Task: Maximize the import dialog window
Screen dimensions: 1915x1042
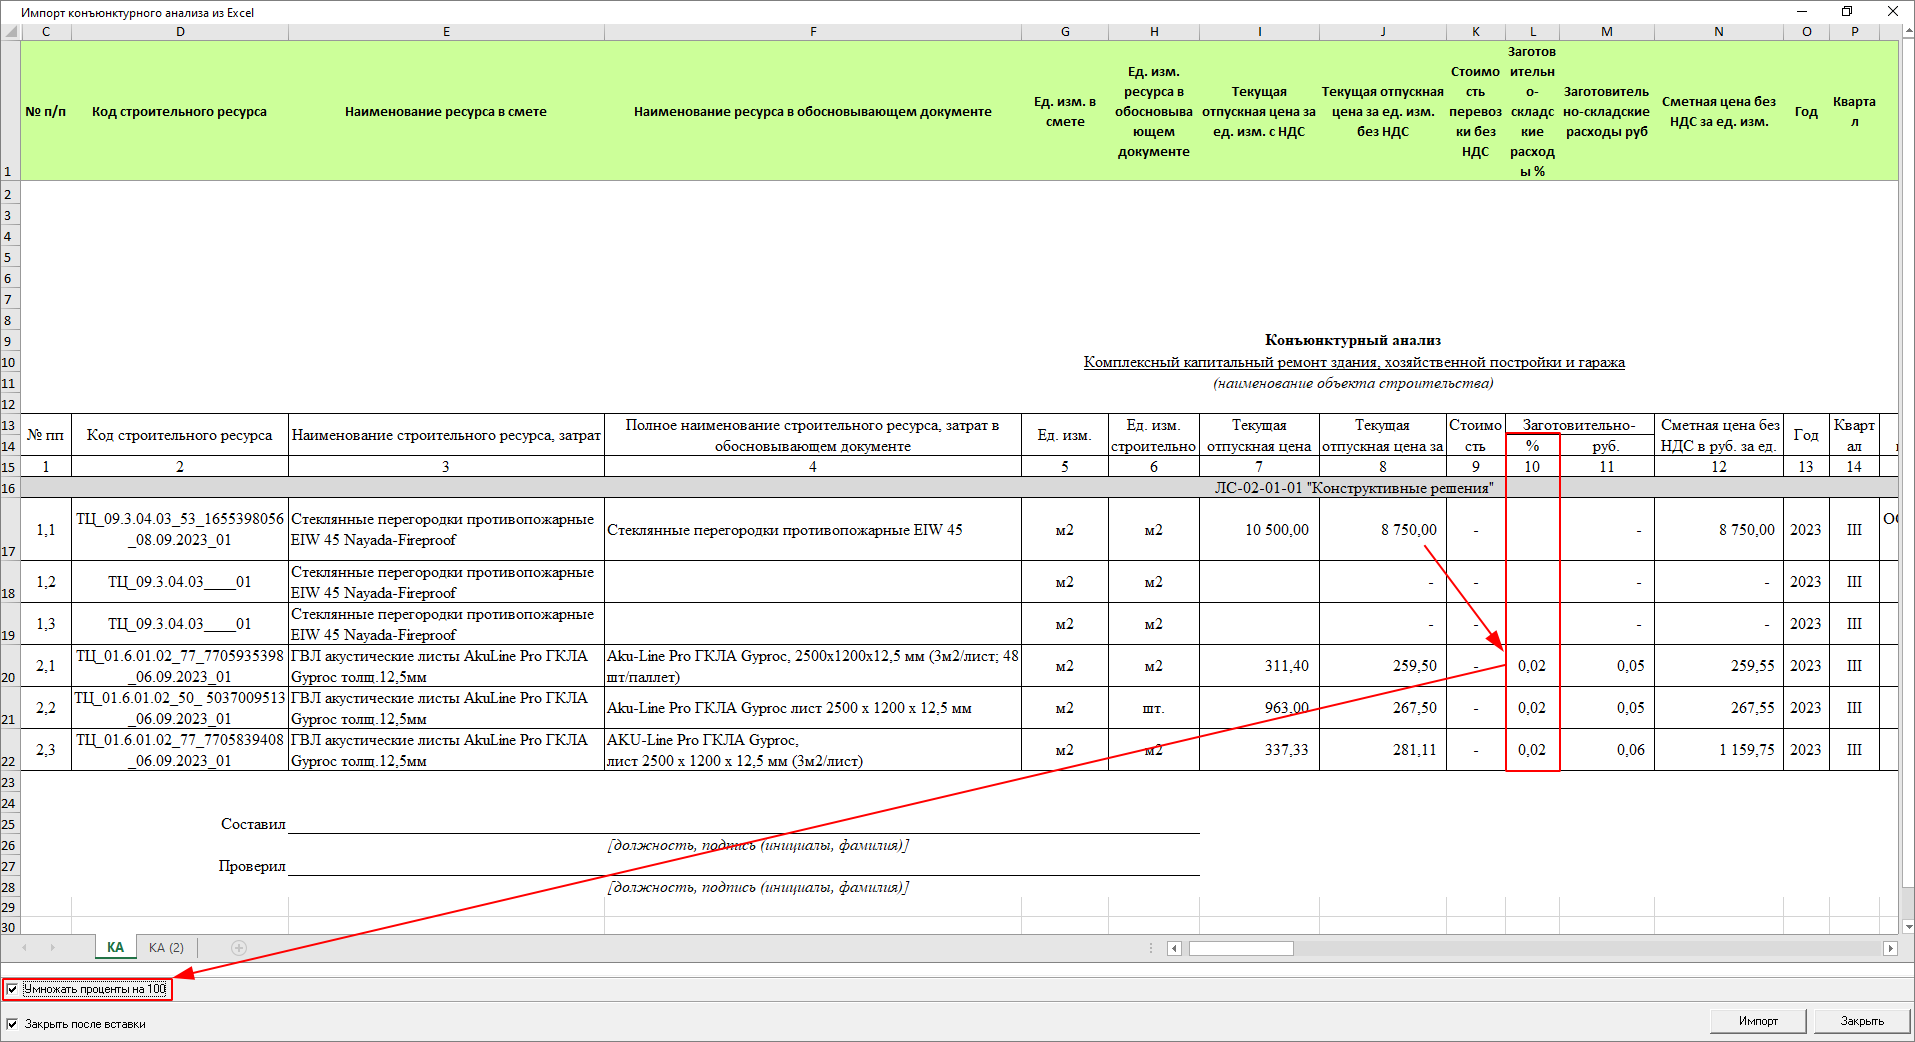Action: point(1846,12)
